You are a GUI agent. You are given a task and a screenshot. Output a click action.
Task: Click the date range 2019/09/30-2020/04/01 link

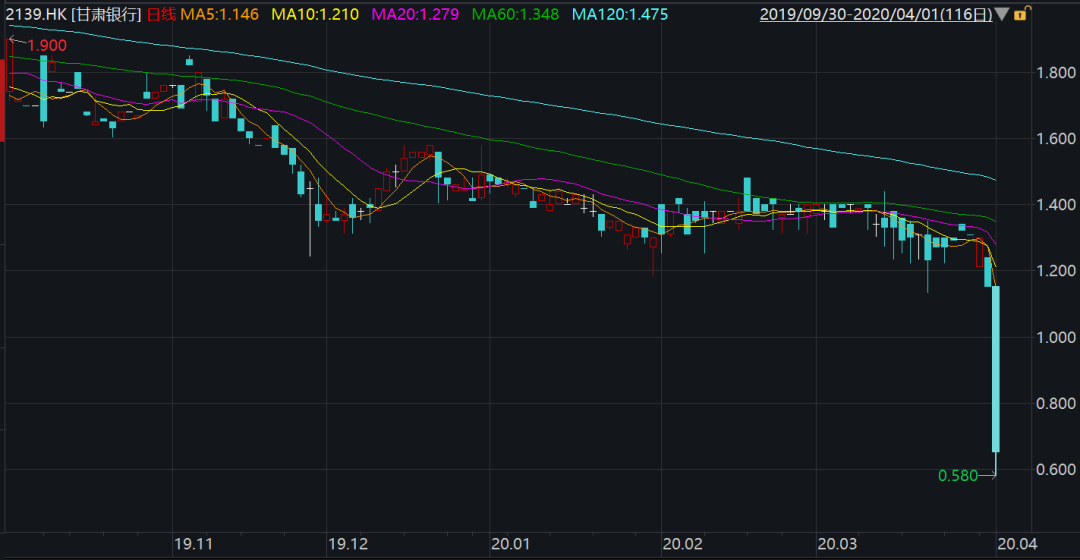876,14
